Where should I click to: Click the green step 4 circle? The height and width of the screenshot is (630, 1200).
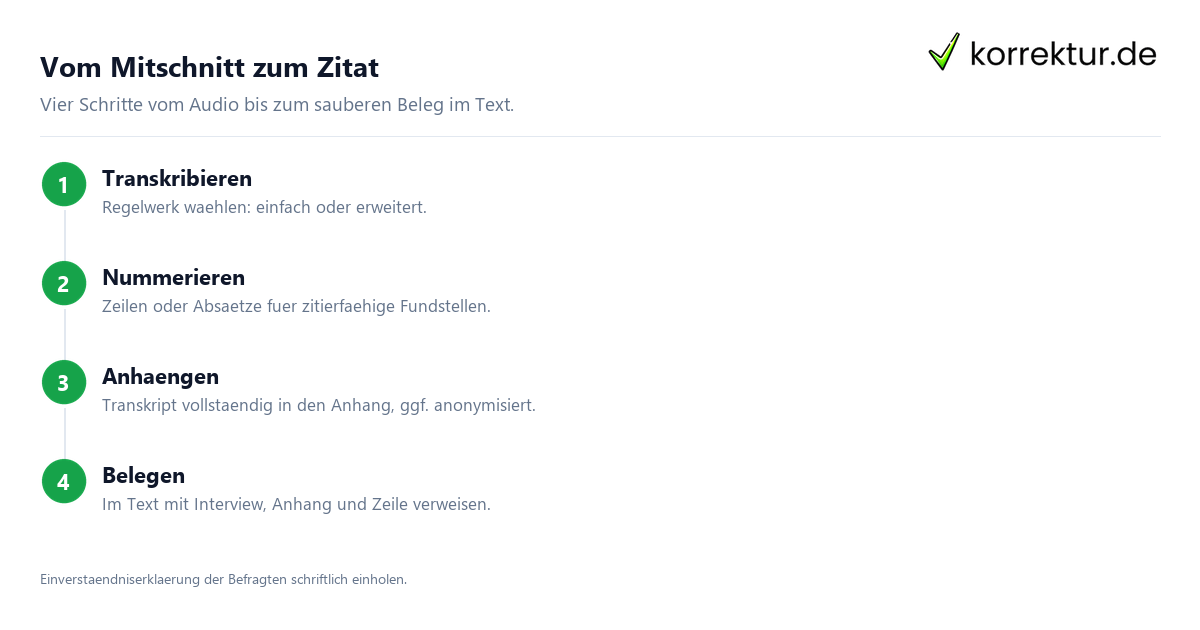(x=64, y=481)
